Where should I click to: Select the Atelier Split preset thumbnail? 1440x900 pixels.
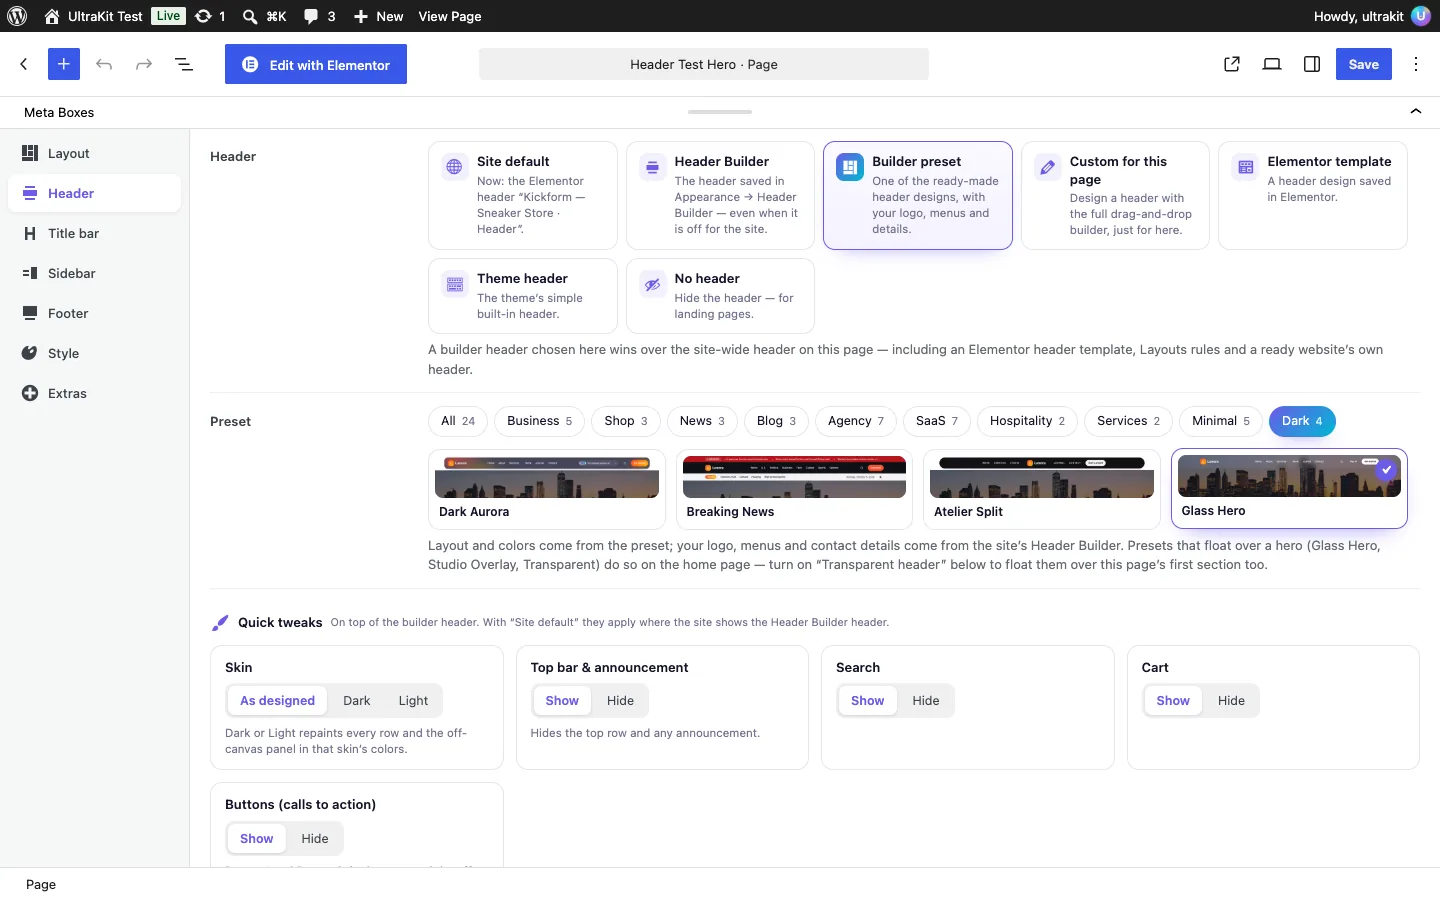(x=1041, y=489)
